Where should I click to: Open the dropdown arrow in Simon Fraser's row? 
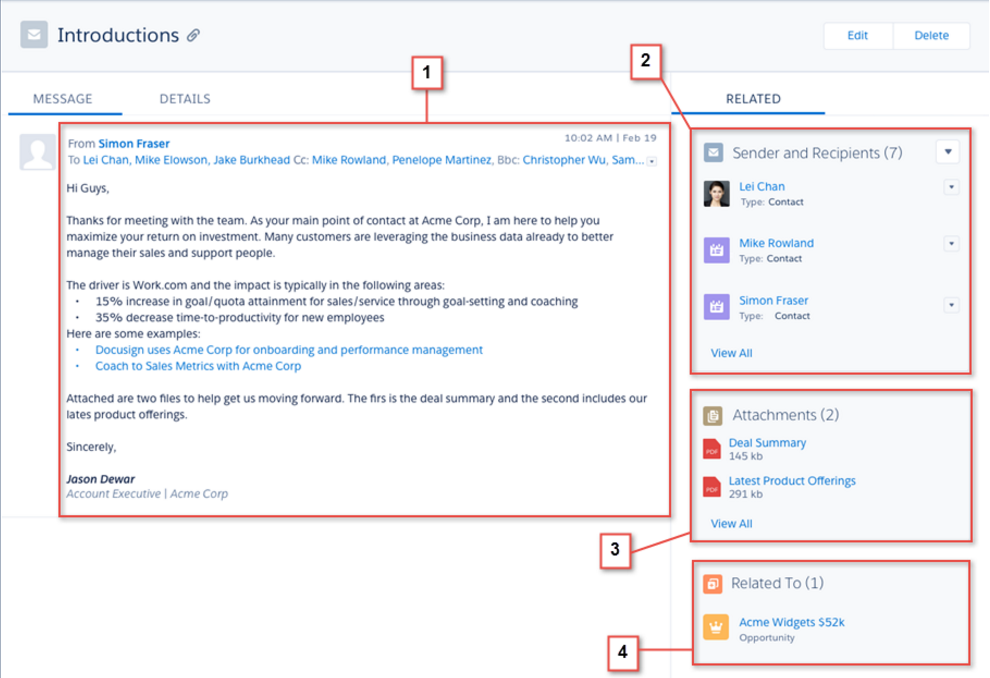click(x=951, y=305)
